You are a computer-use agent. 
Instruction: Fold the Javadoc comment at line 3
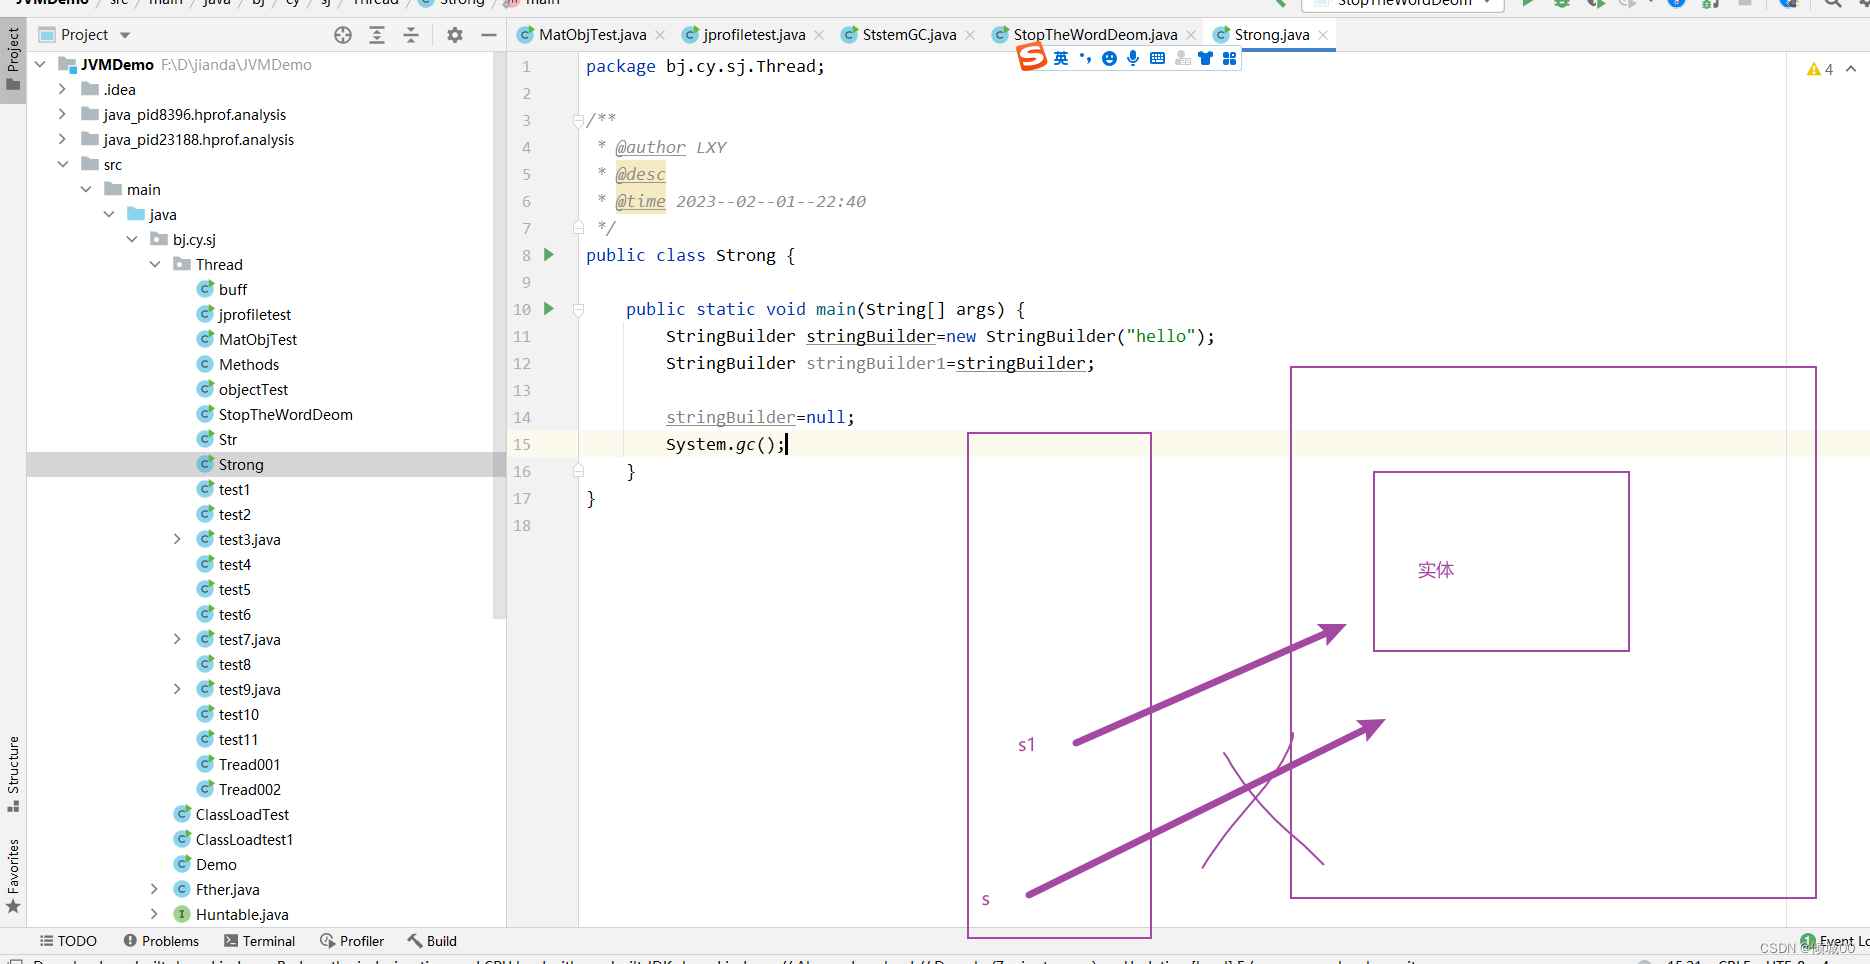(x=578, y=121)
